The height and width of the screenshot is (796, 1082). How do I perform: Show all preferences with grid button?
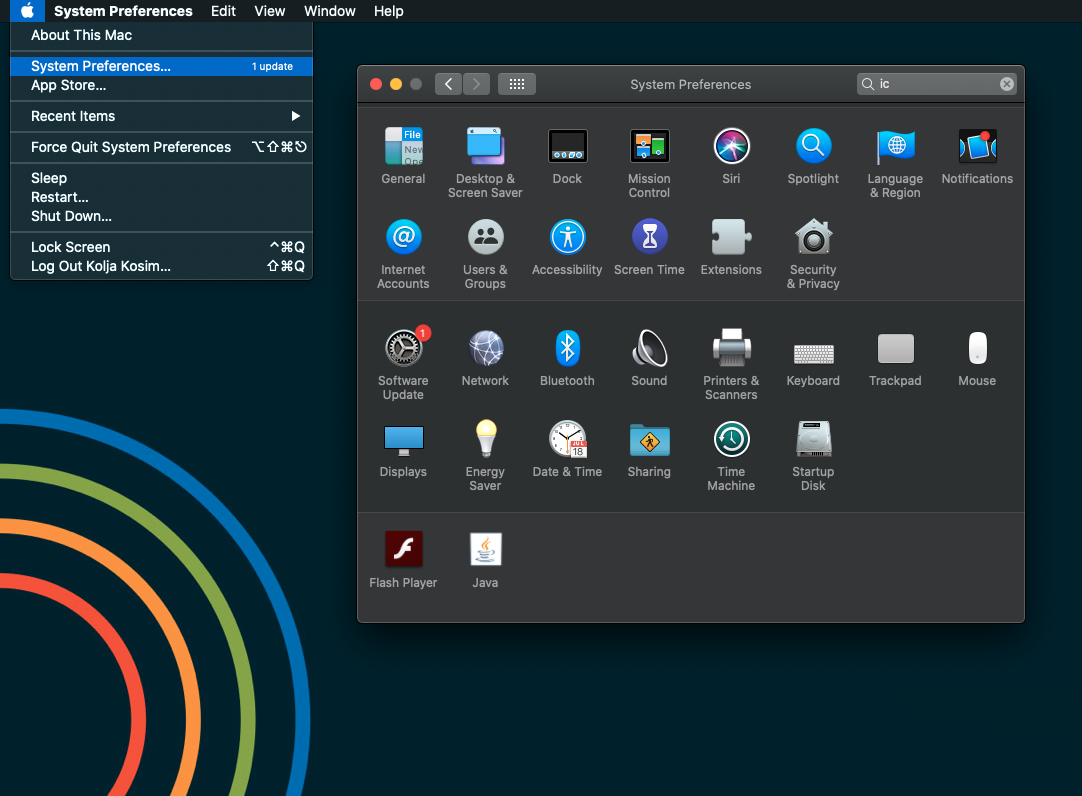point(517,84)
